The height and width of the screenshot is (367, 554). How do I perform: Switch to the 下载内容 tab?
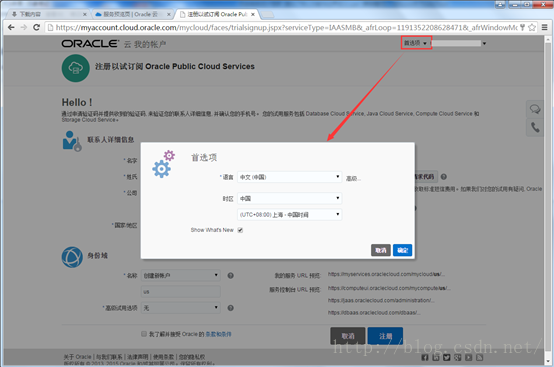point(46,14)
